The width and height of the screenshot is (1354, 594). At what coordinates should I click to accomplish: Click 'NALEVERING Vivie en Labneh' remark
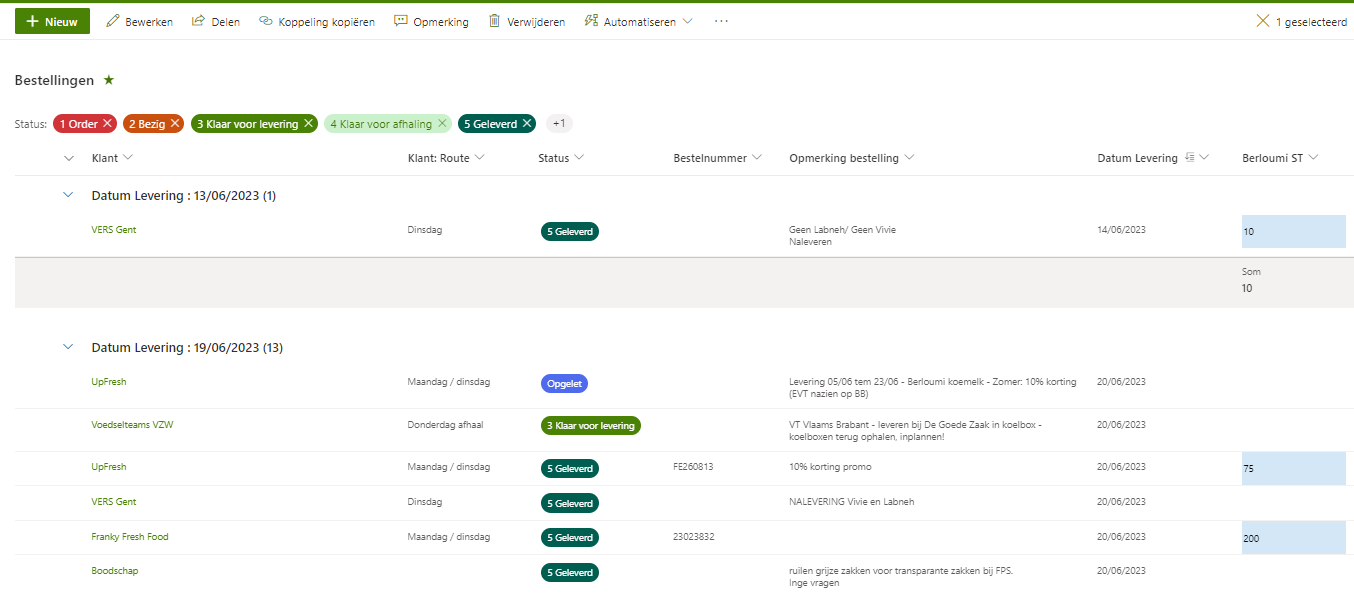(851, 502)
